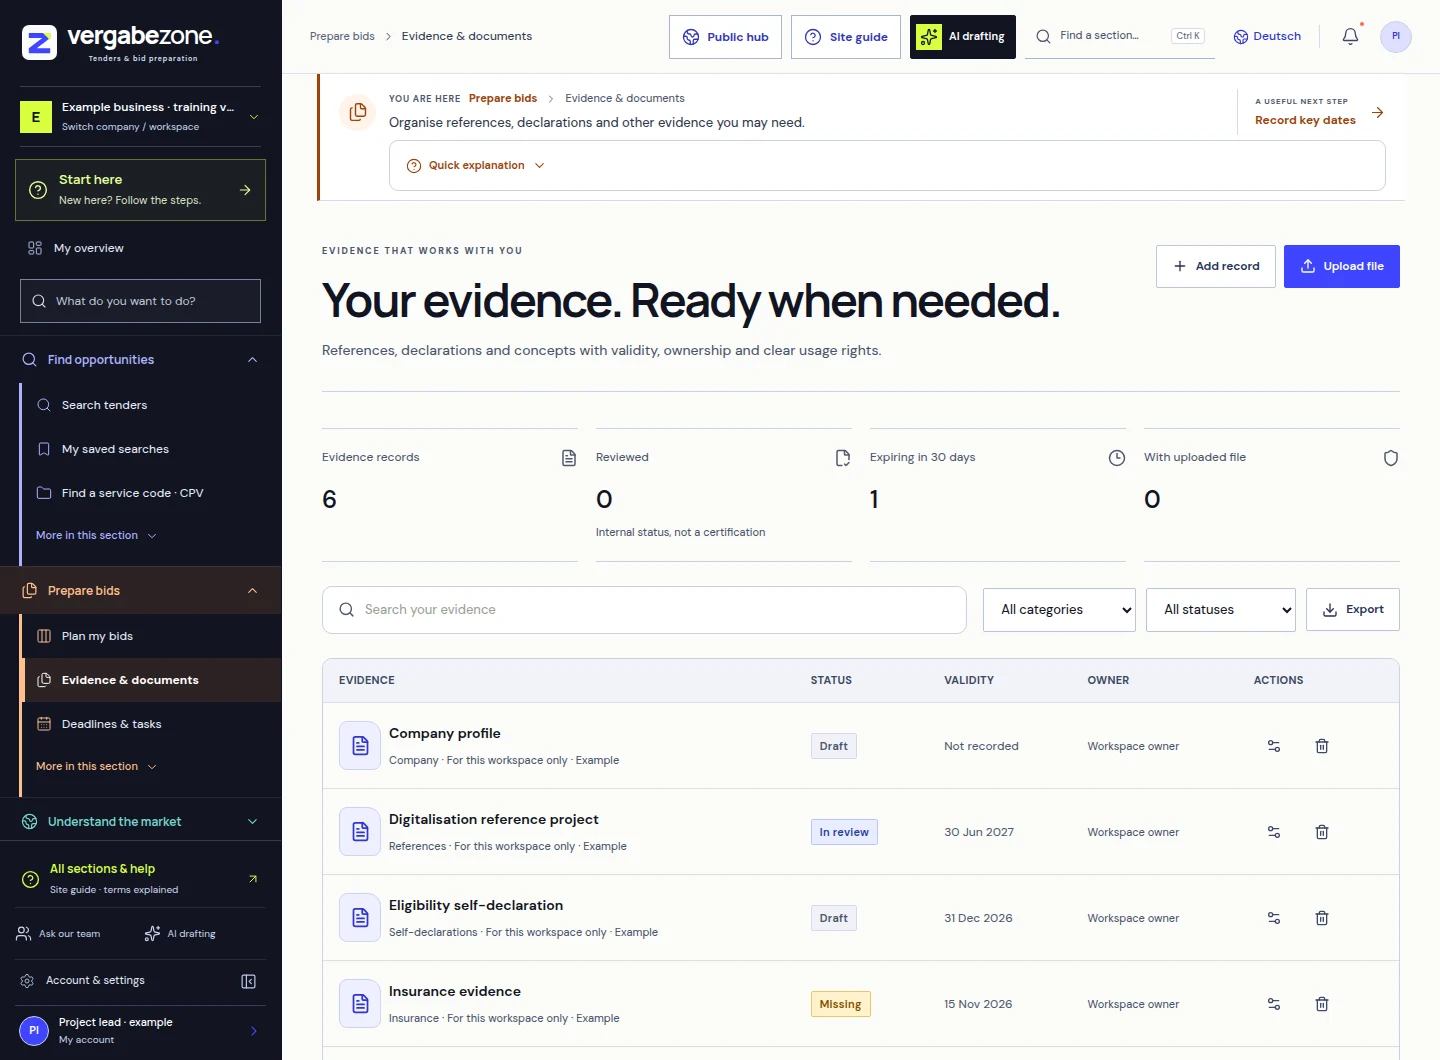Click the vergabezone logo icon
This screenshot has height=1060, width=1440.
[x=39, y=42]
